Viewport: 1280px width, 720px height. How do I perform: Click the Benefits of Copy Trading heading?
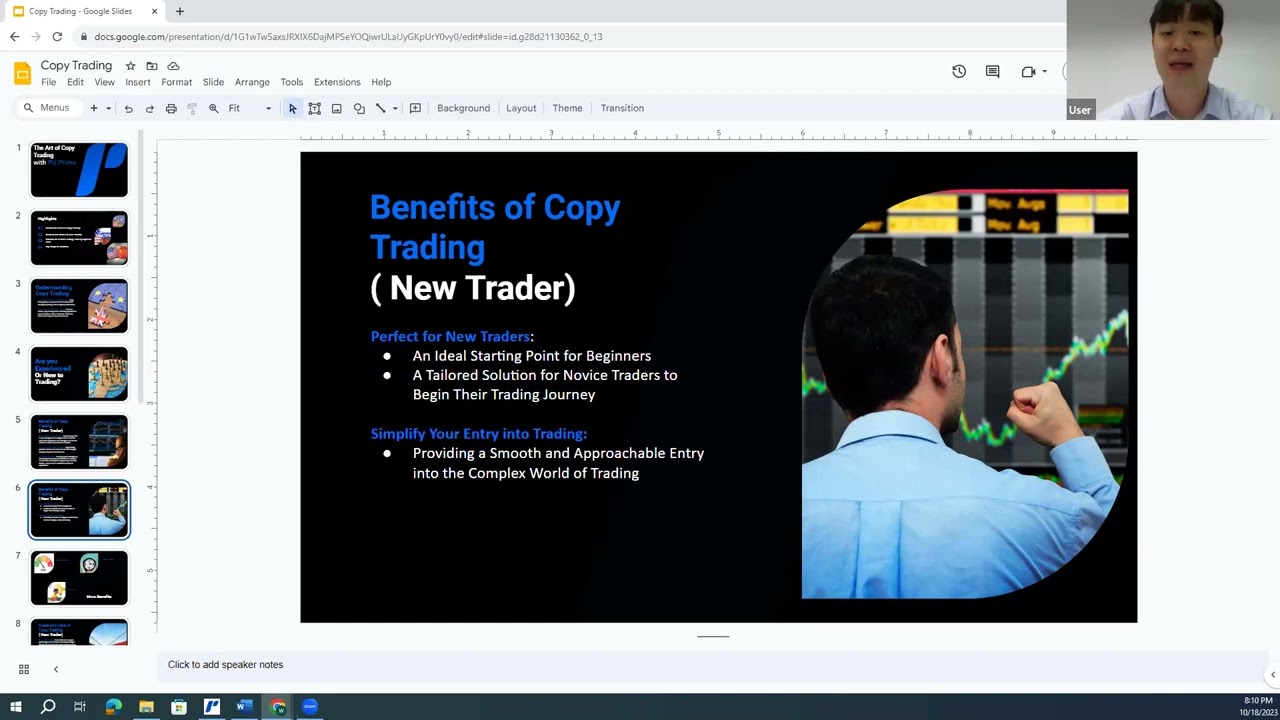(495, 227)
